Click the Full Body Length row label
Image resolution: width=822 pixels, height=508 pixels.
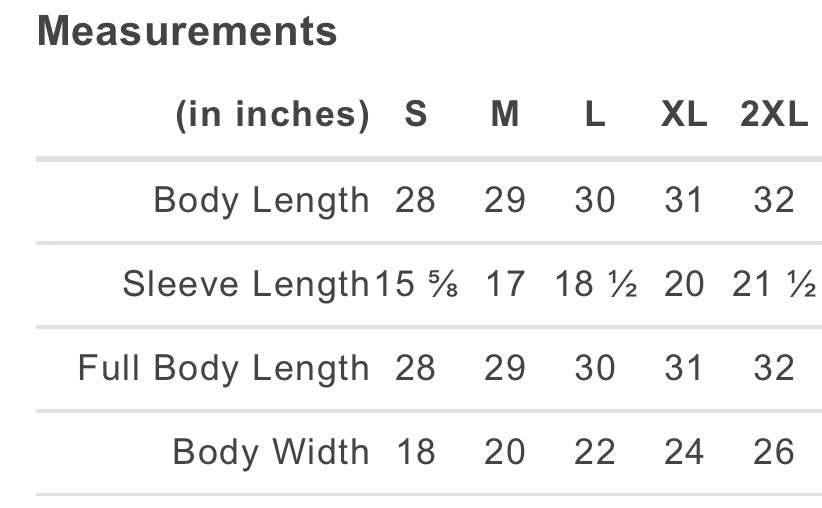[224, 369]
